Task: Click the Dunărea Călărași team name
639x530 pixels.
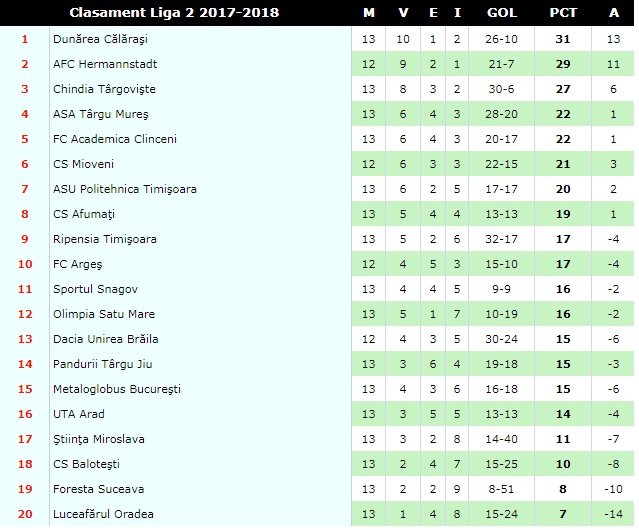Action: click(100, 40)
